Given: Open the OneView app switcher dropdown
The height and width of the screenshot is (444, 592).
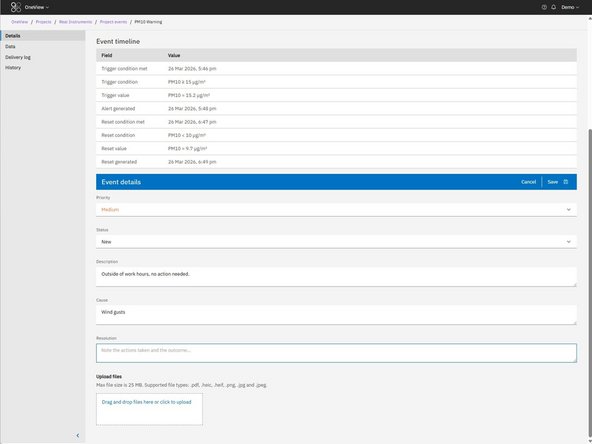Looking at the screenshot, I should tap(37, 7).
